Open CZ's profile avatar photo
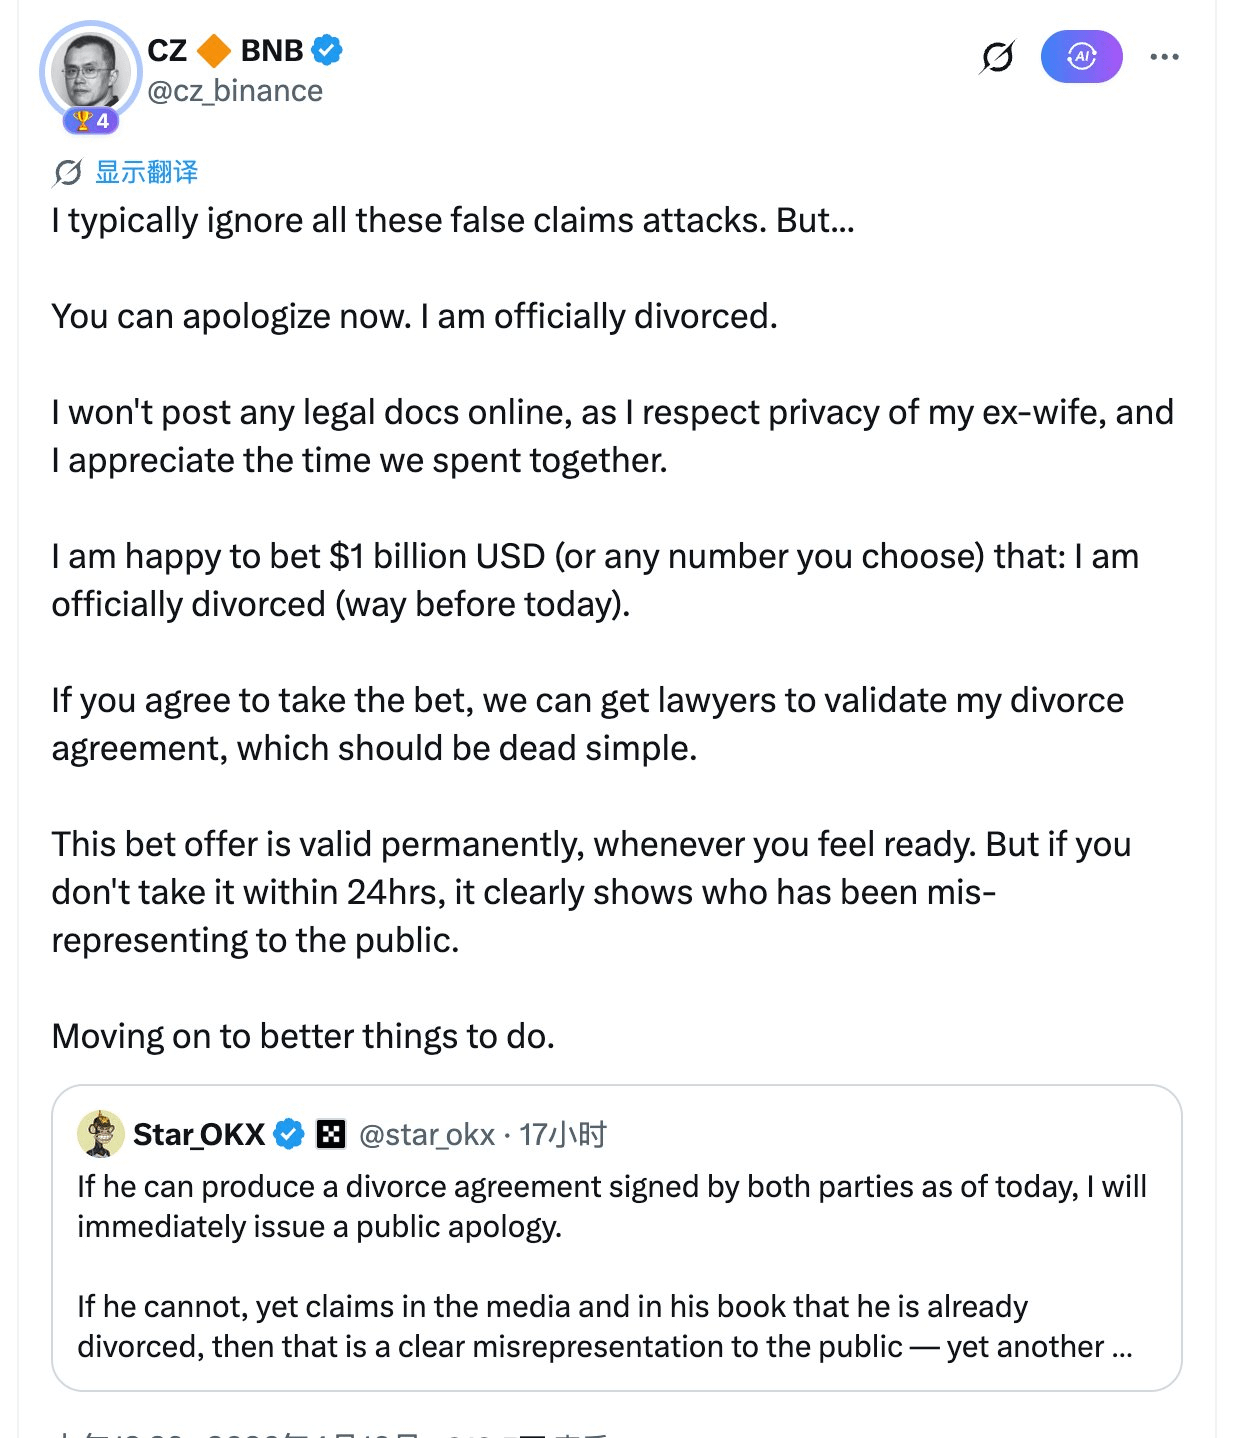The height and width of the screenshot is (1438, 1250). pyautogui.click(x=90, y=69)
